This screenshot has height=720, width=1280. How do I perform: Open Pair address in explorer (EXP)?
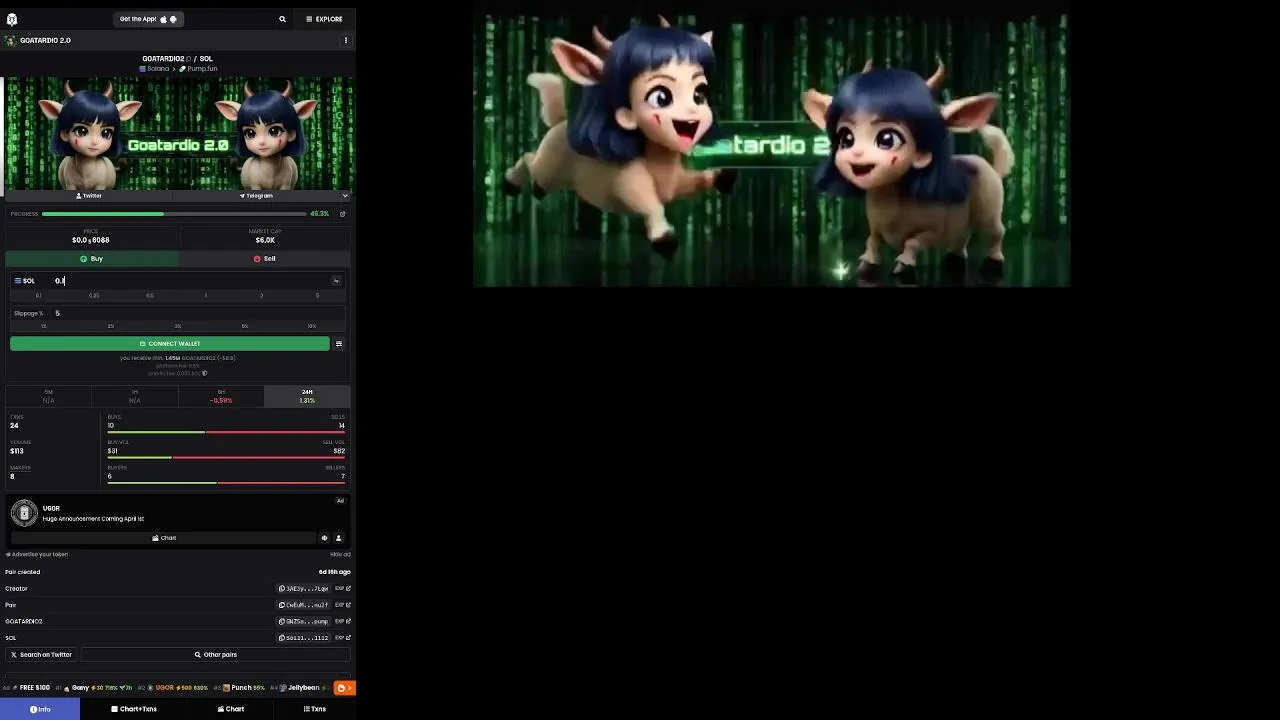(x=343, y=605)
